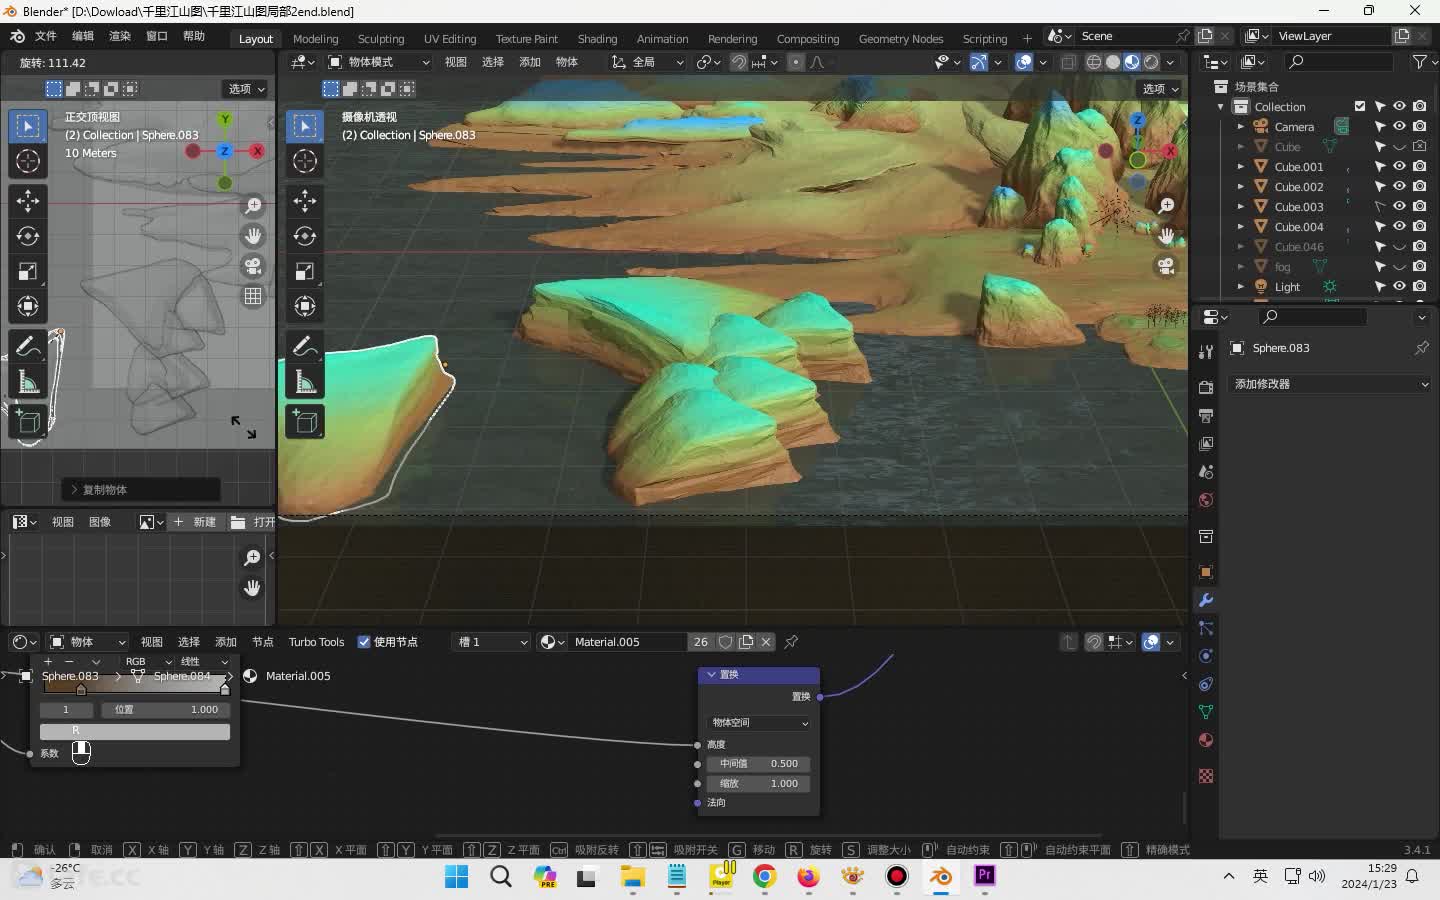This screenshot has height=900, width=1440.
Task: Open transform orientation dropdown (全局)
Action: pyautogui.click(x=648, y=62)
